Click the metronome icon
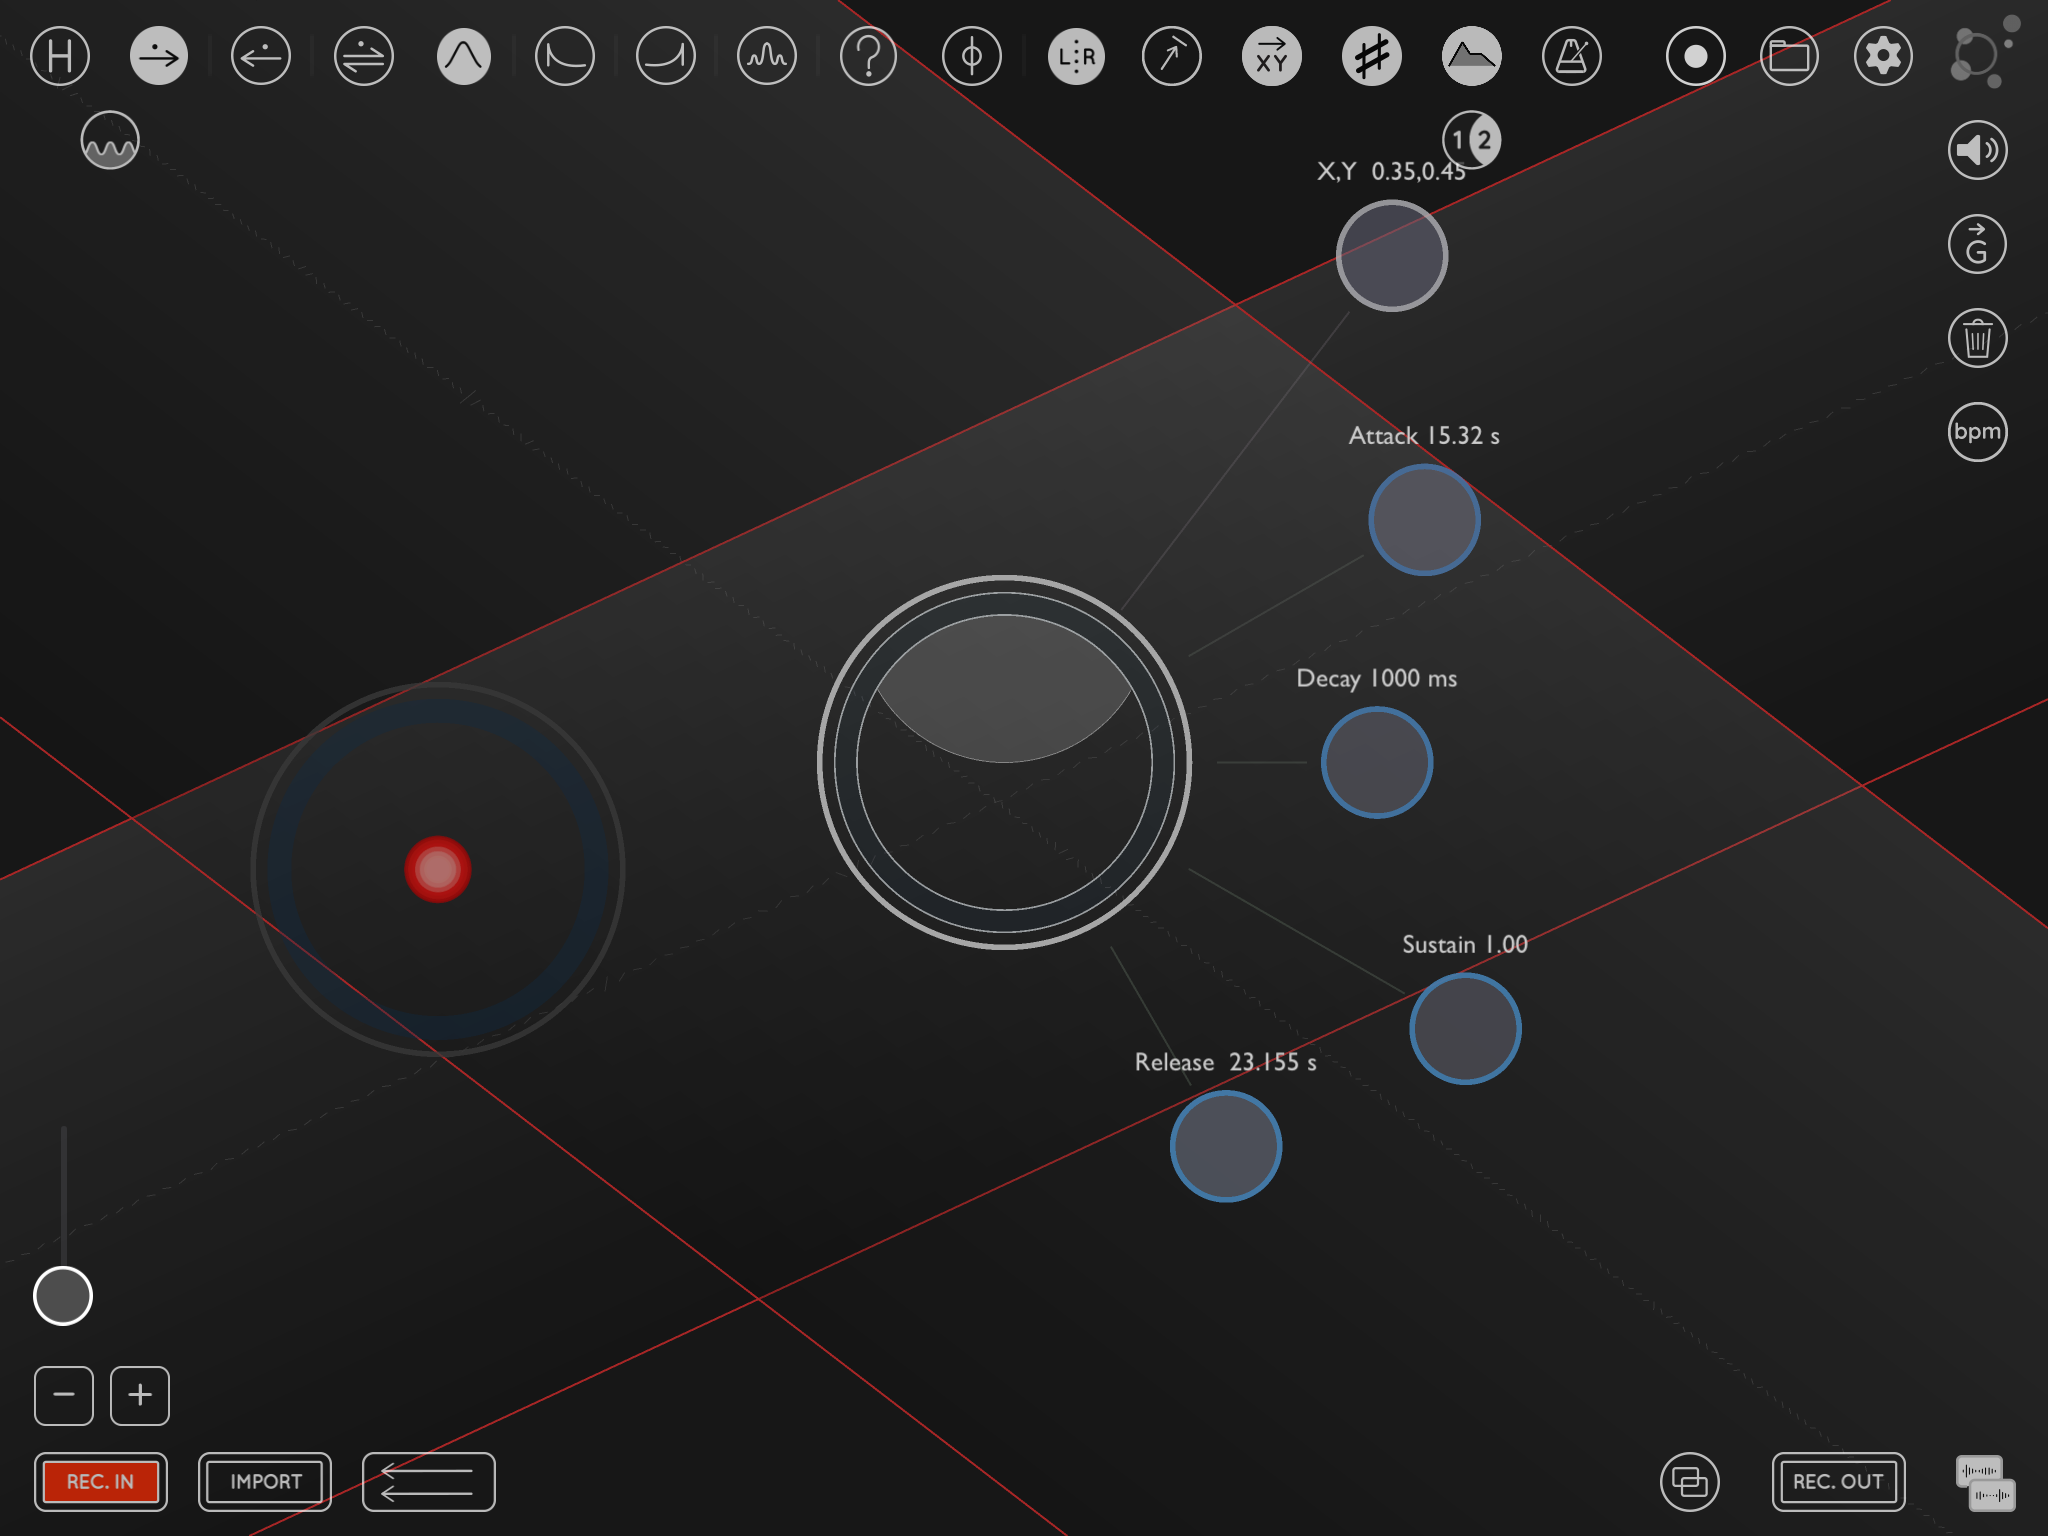 click(1571, 56)
